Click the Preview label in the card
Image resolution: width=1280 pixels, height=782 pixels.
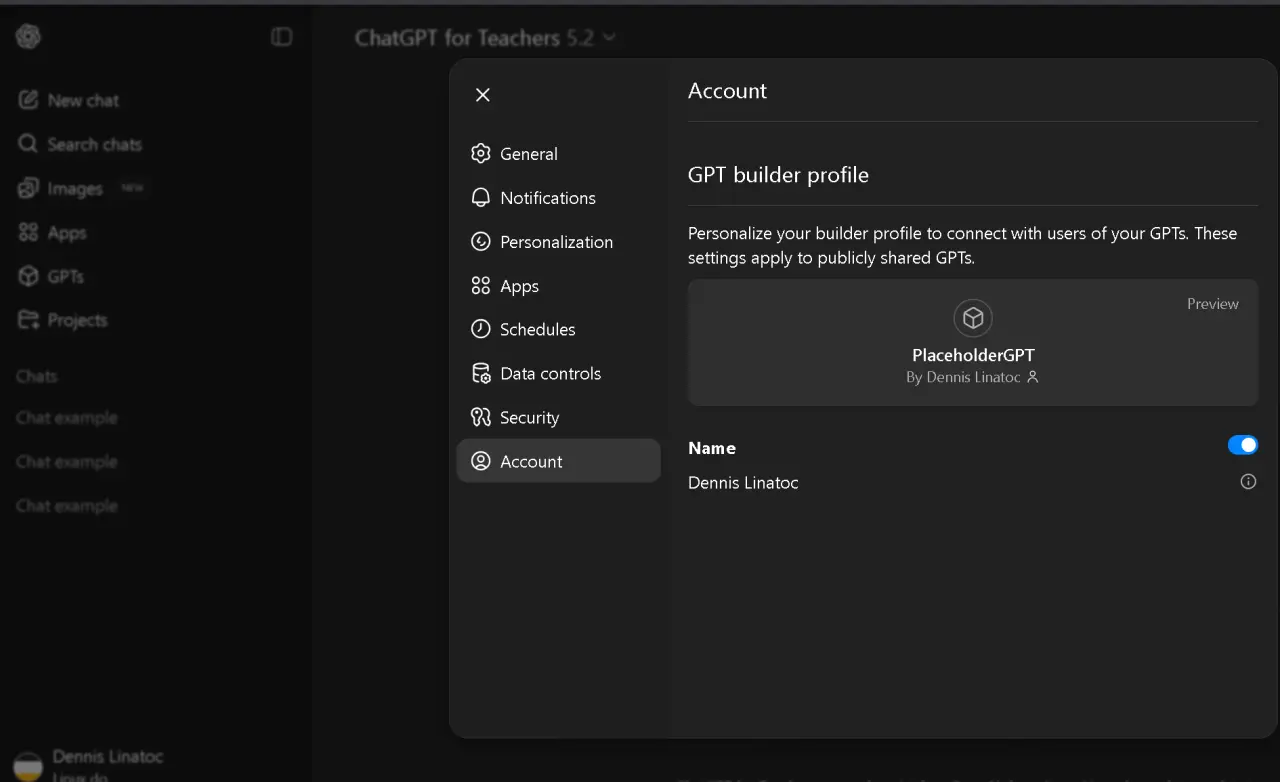[x=1213, y=304]
